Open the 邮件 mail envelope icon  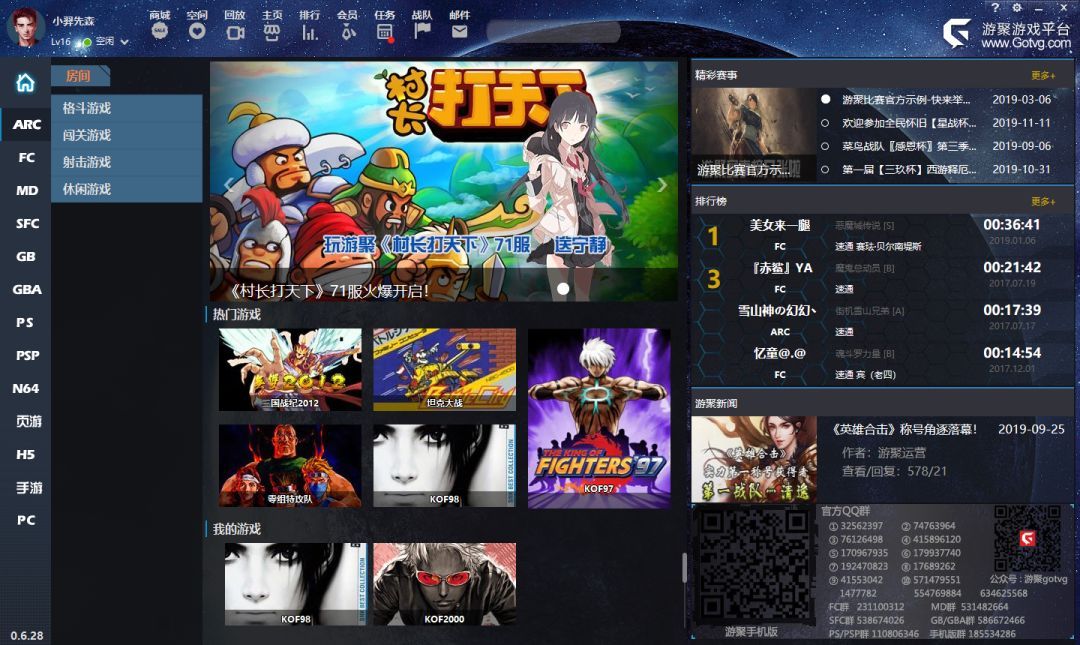(x=459, y=31)
